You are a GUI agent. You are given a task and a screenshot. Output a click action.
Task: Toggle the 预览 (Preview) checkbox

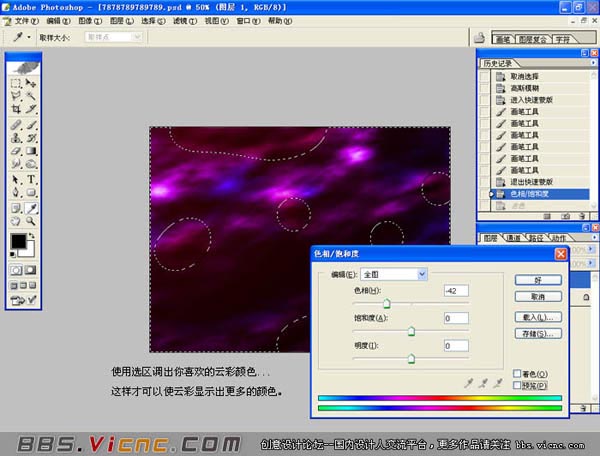pyautogui.click(x=517, y=385)
